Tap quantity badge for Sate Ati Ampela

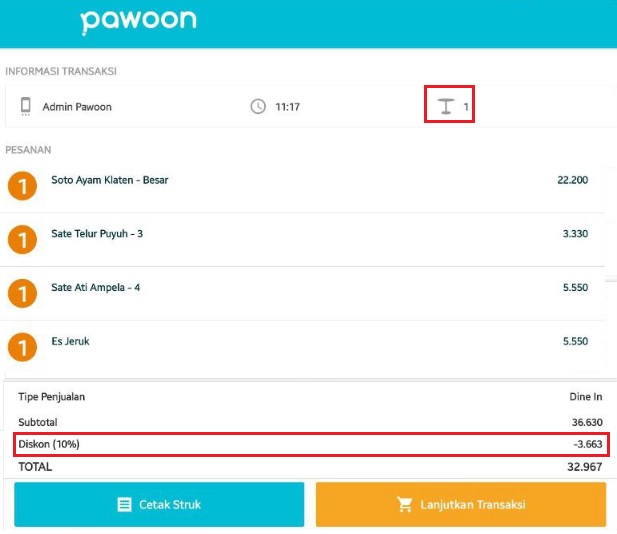[22, 293]
